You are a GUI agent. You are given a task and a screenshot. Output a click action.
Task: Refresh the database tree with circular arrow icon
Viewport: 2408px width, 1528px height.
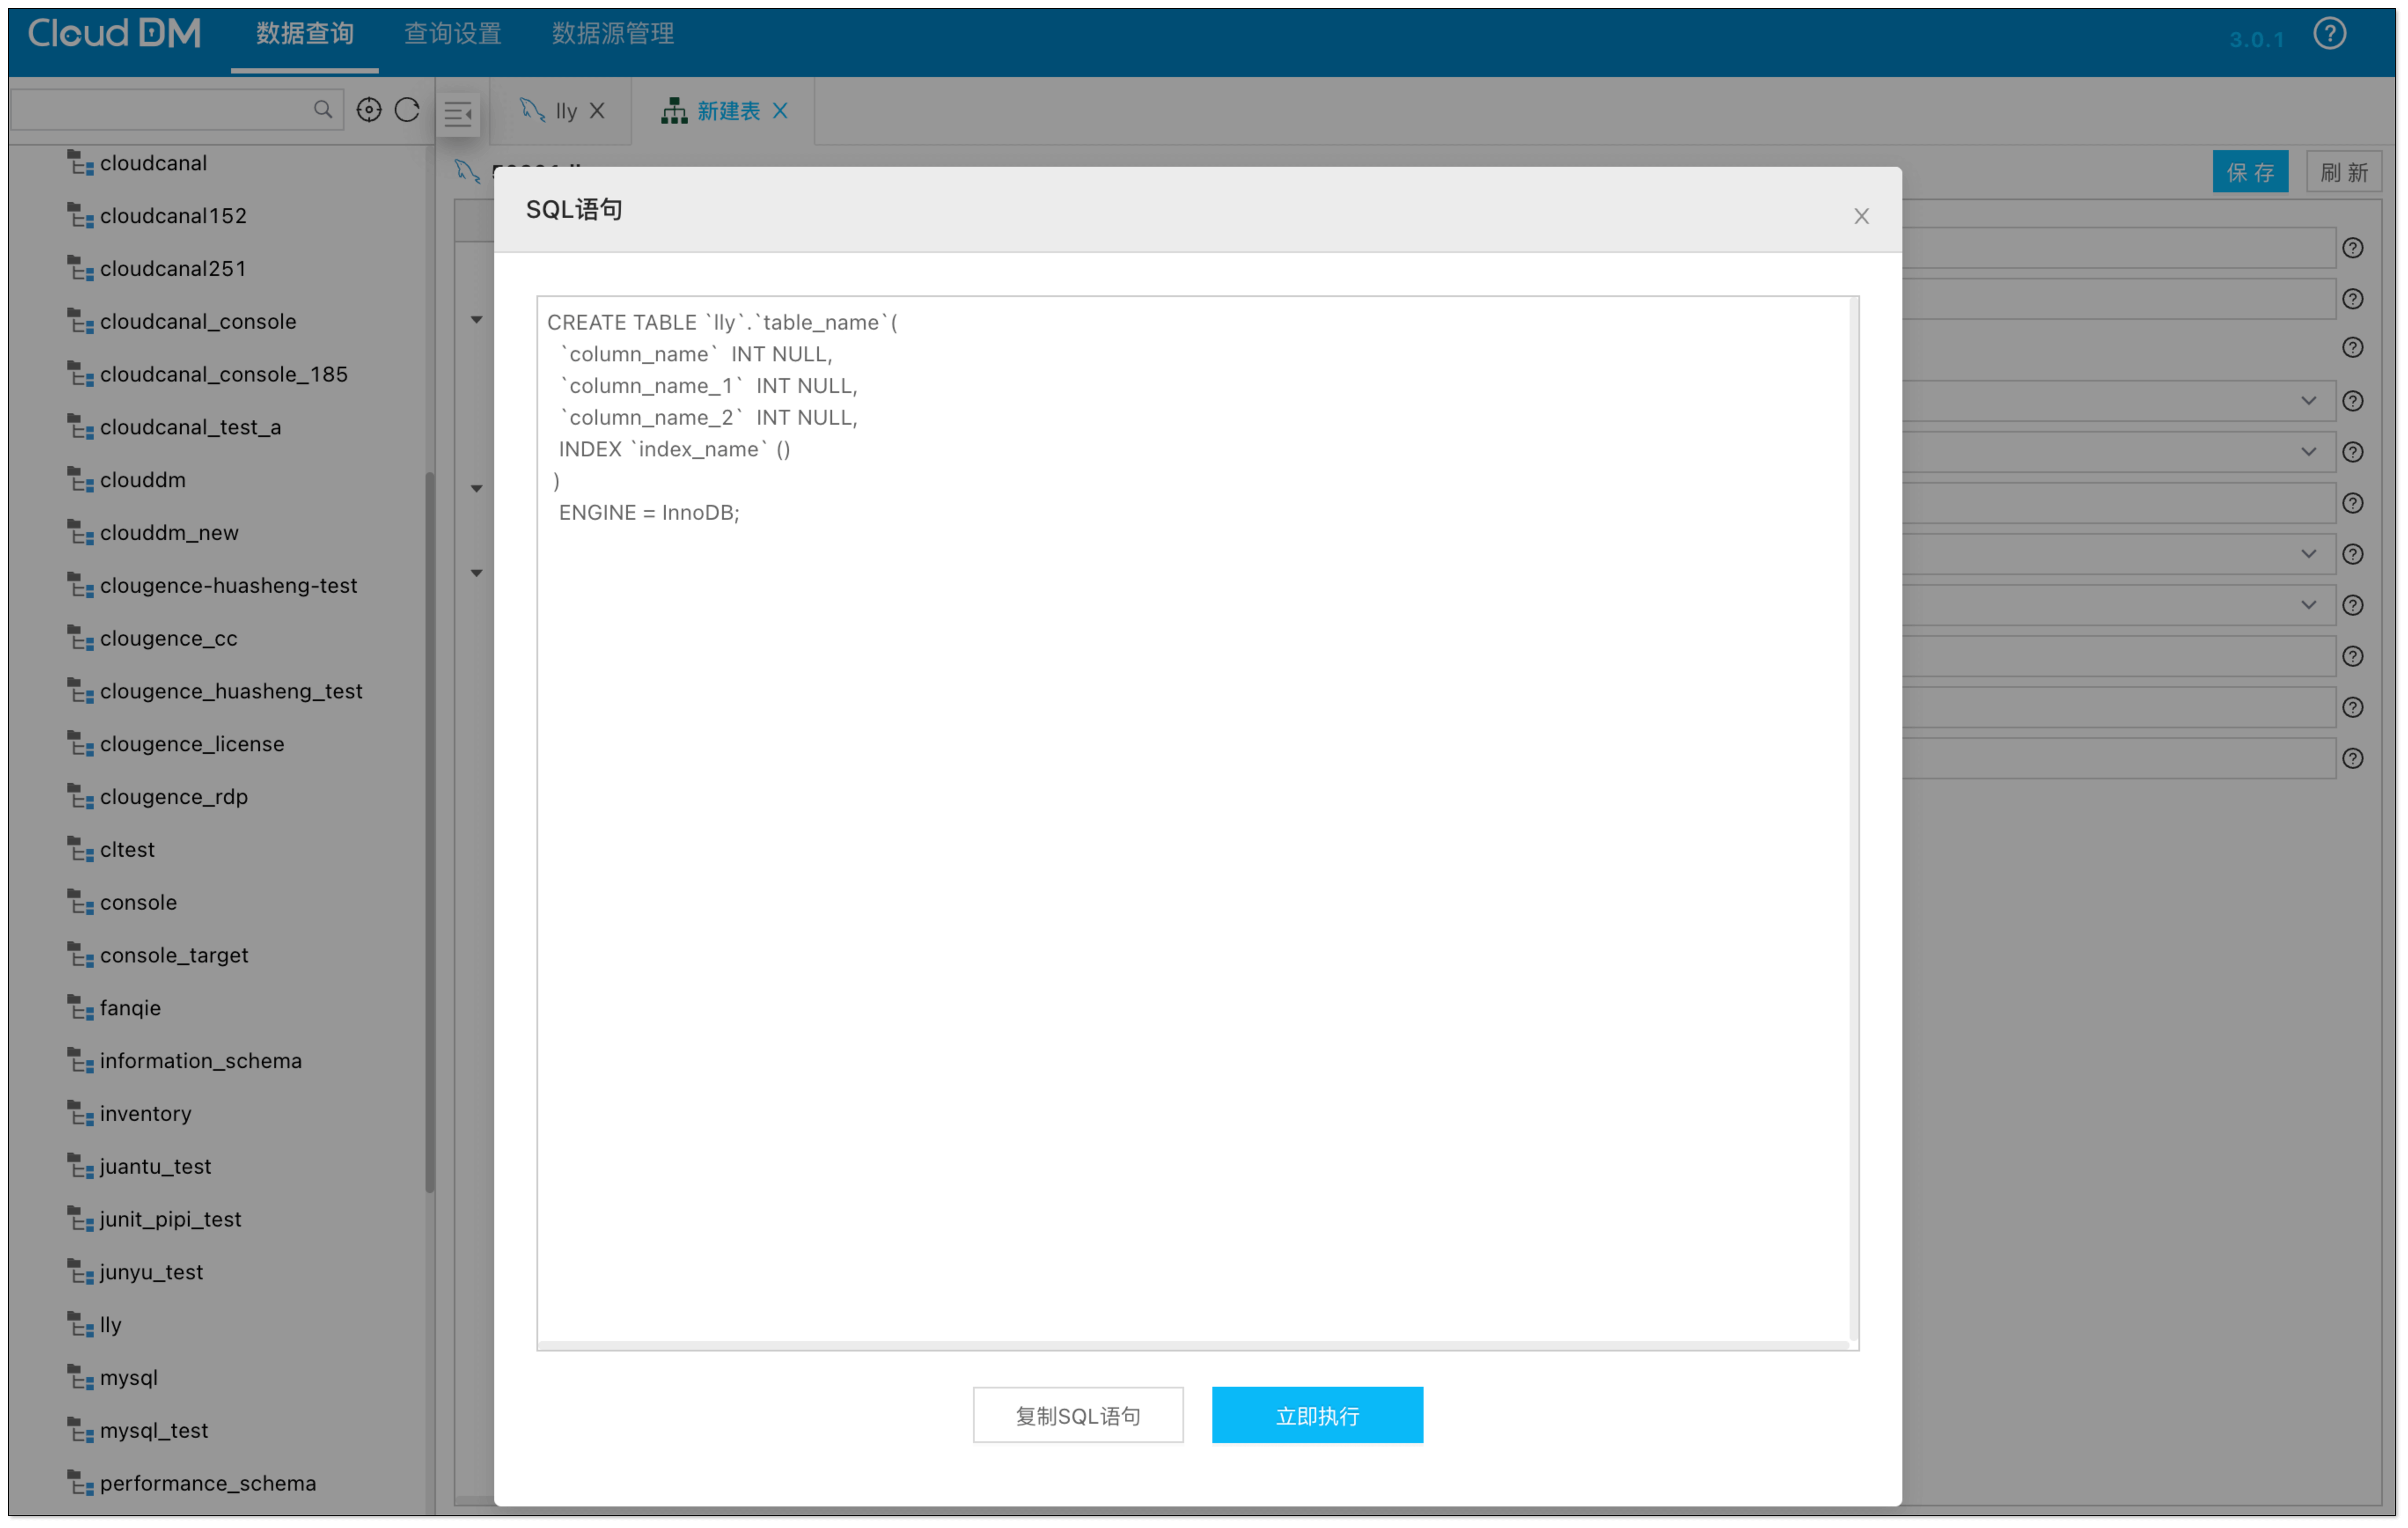pos(407,110)
